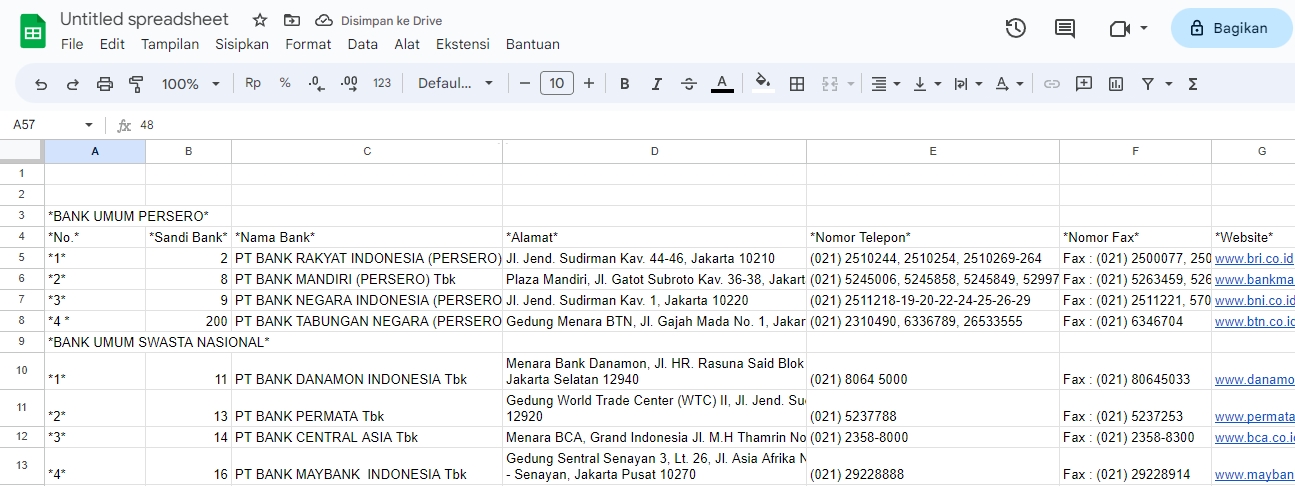Click the Bagikan share button
Screen dimensions: 1295x486
tap(1230, 28)
